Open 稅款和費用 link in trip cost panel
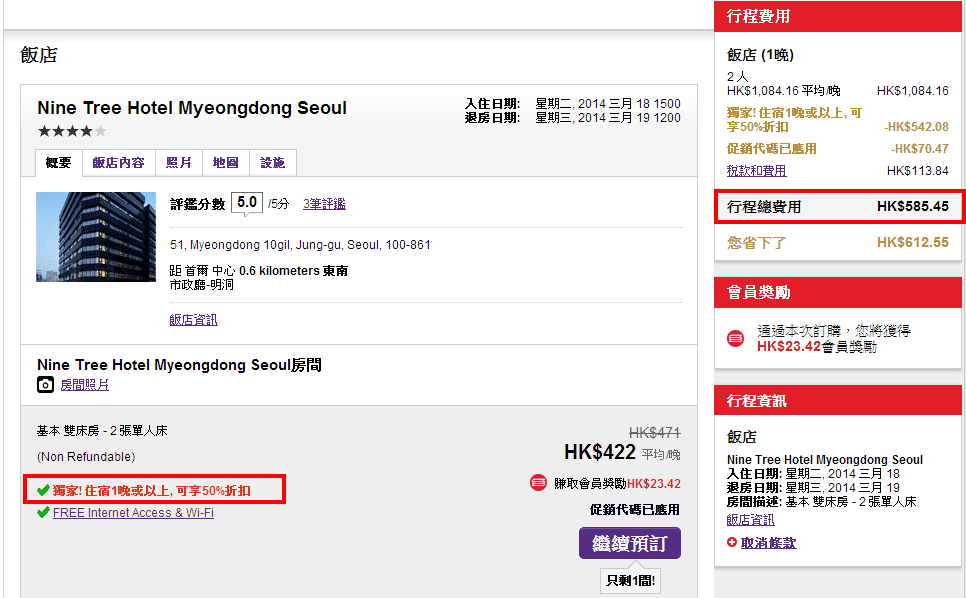 pos(756,171)
